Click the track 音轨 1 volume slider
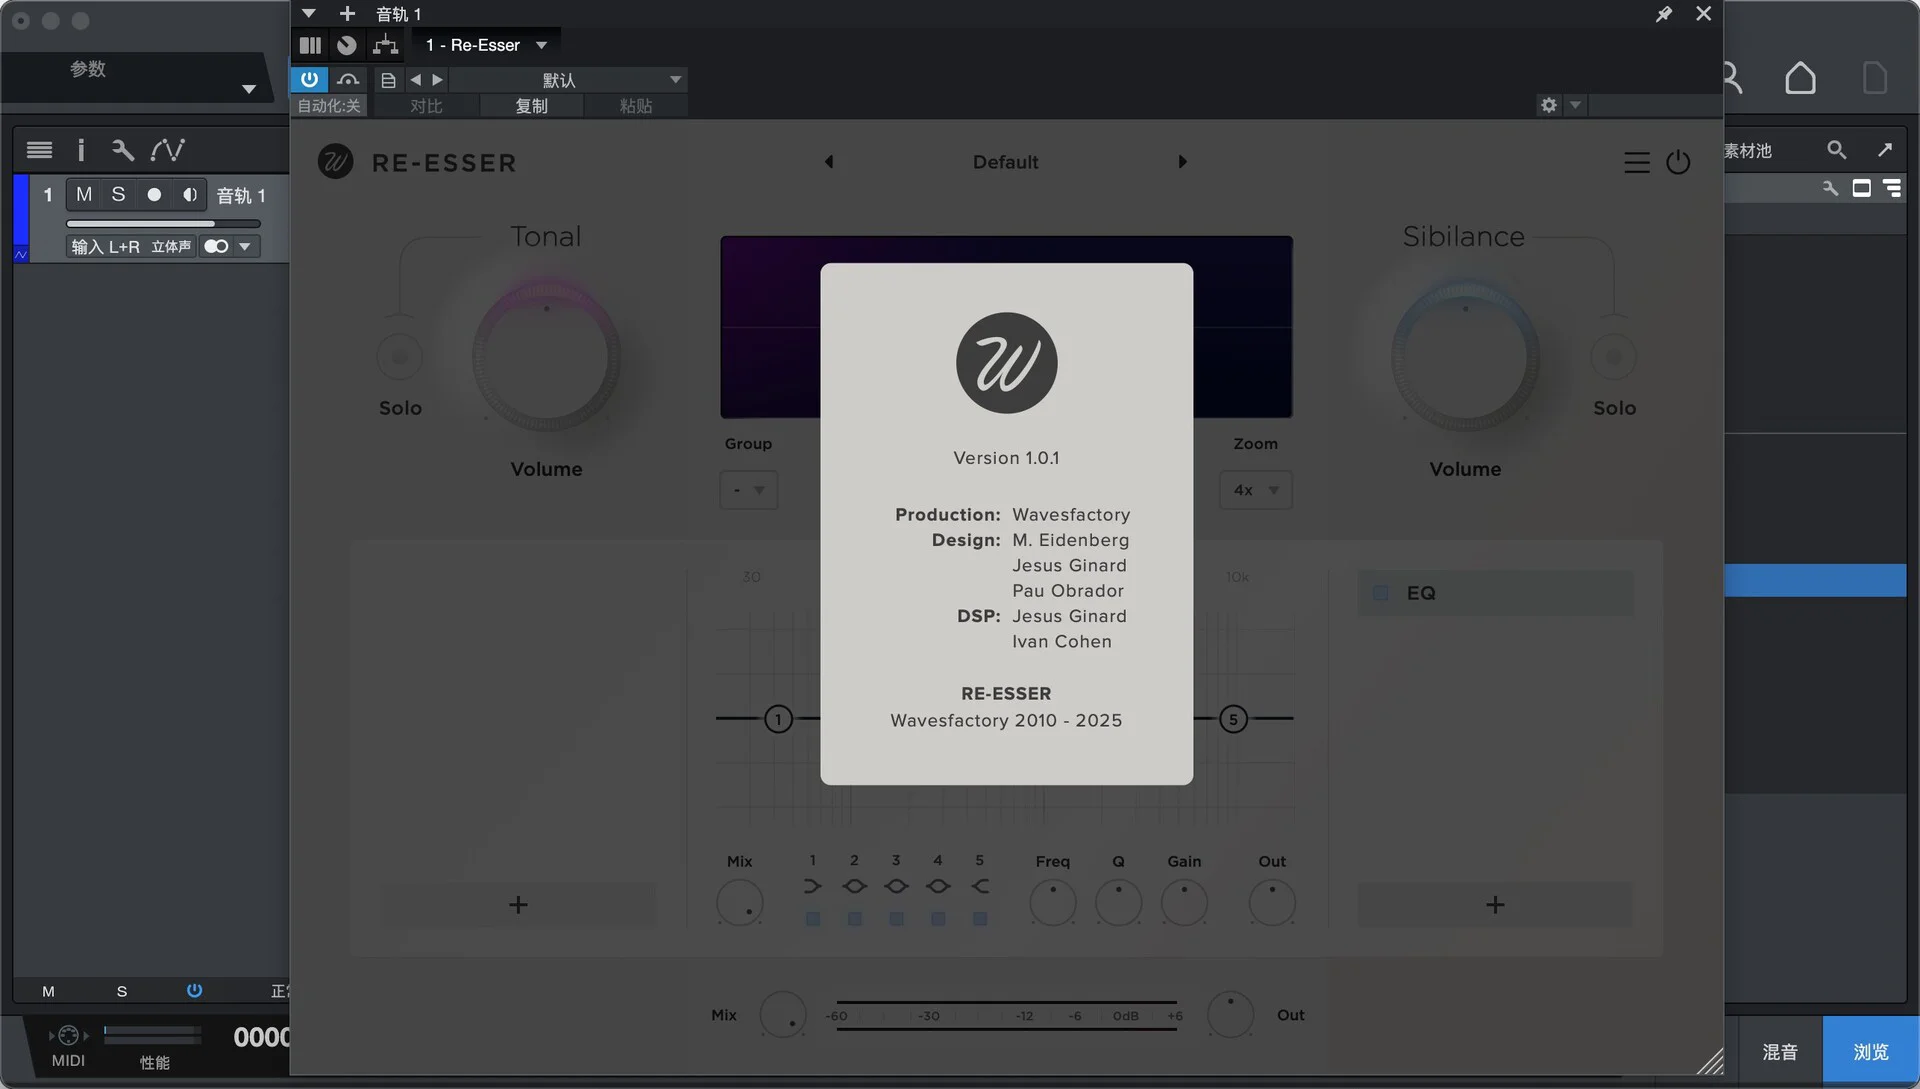The height and width of the screenshot is (1089, 1920). click(163, 224)
